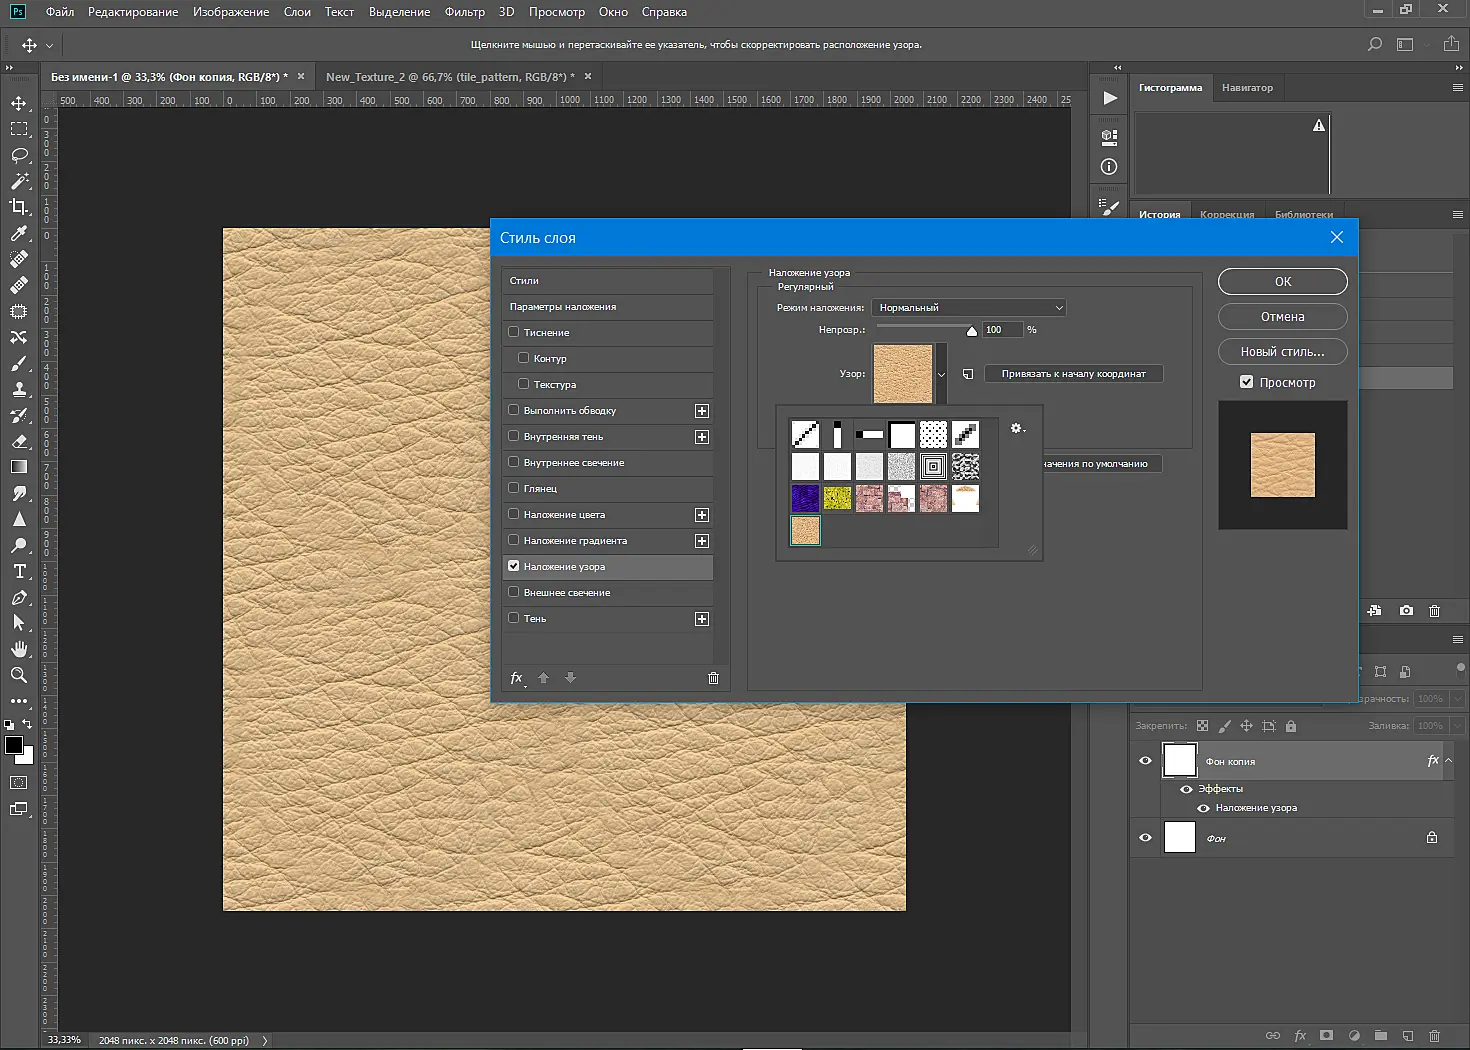Click the Share icon in options bar

1451,44
